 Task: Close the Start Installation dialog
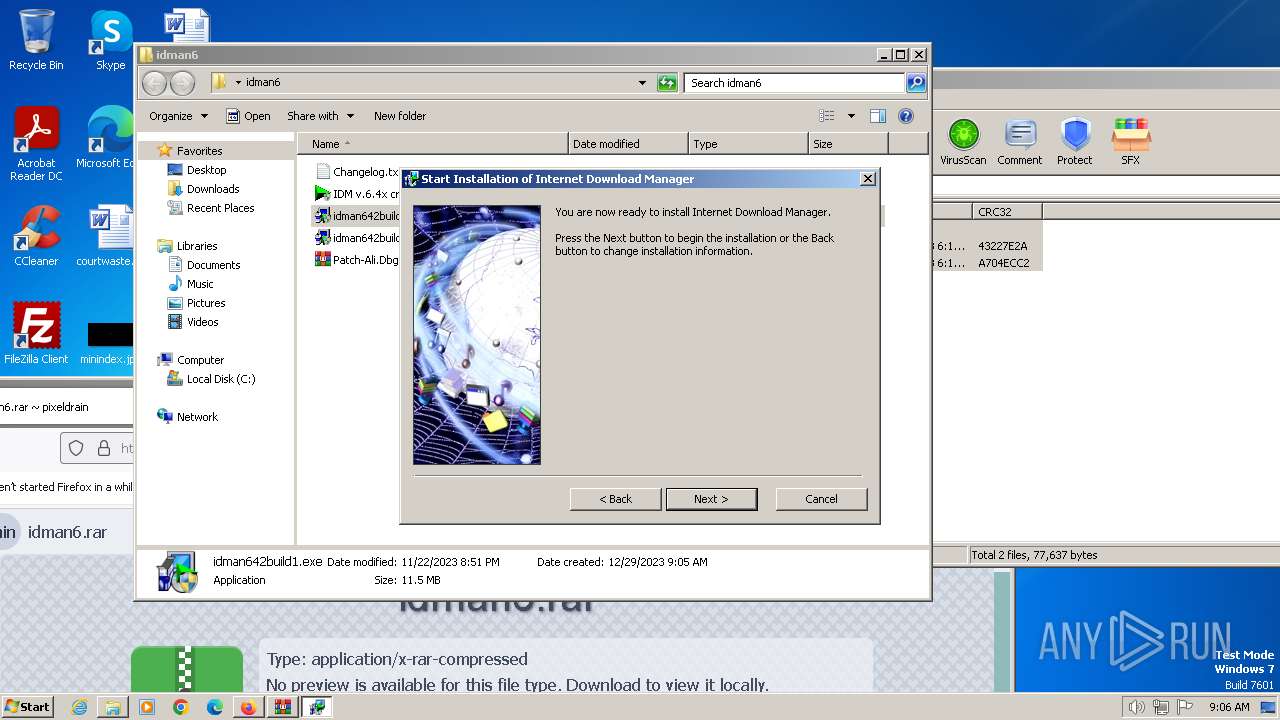tap(868, 178)
